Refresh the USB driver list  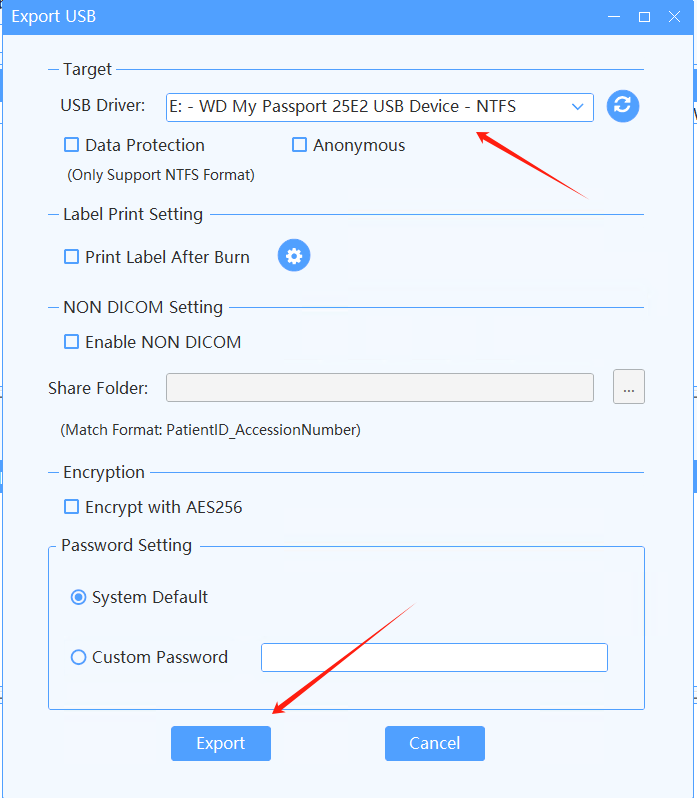click(x=623, y=106)
